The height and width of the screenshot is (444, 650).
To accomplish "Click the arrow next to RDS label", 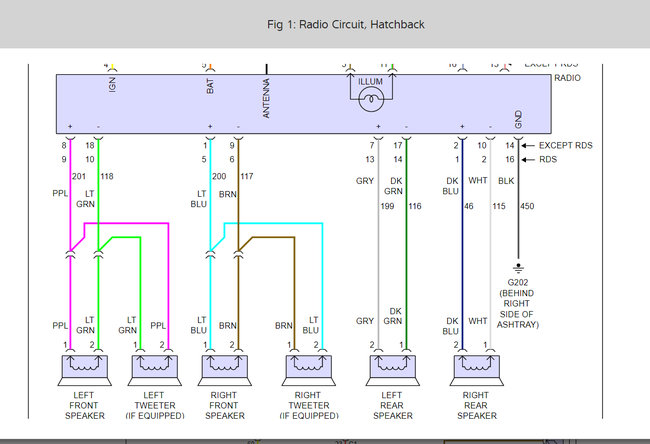I will [x=528, y=160].
